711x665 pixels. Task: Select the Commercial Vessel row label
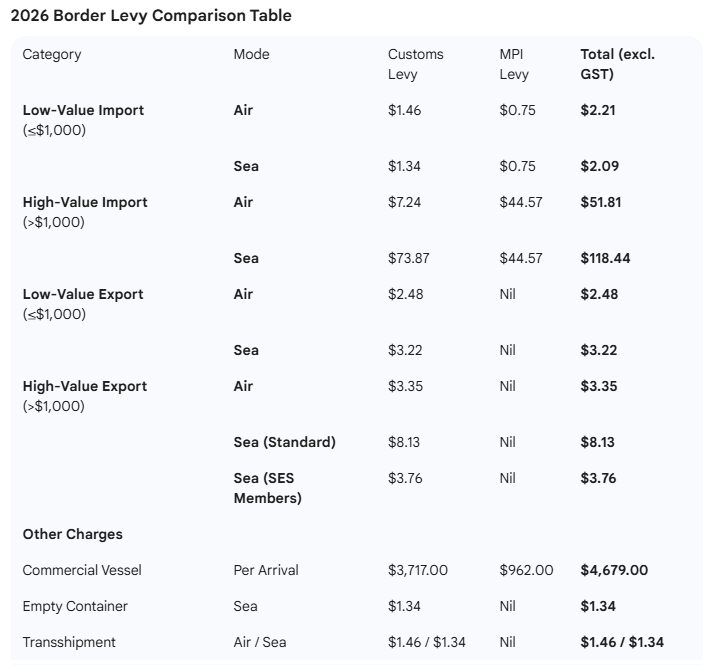point(82,570)
